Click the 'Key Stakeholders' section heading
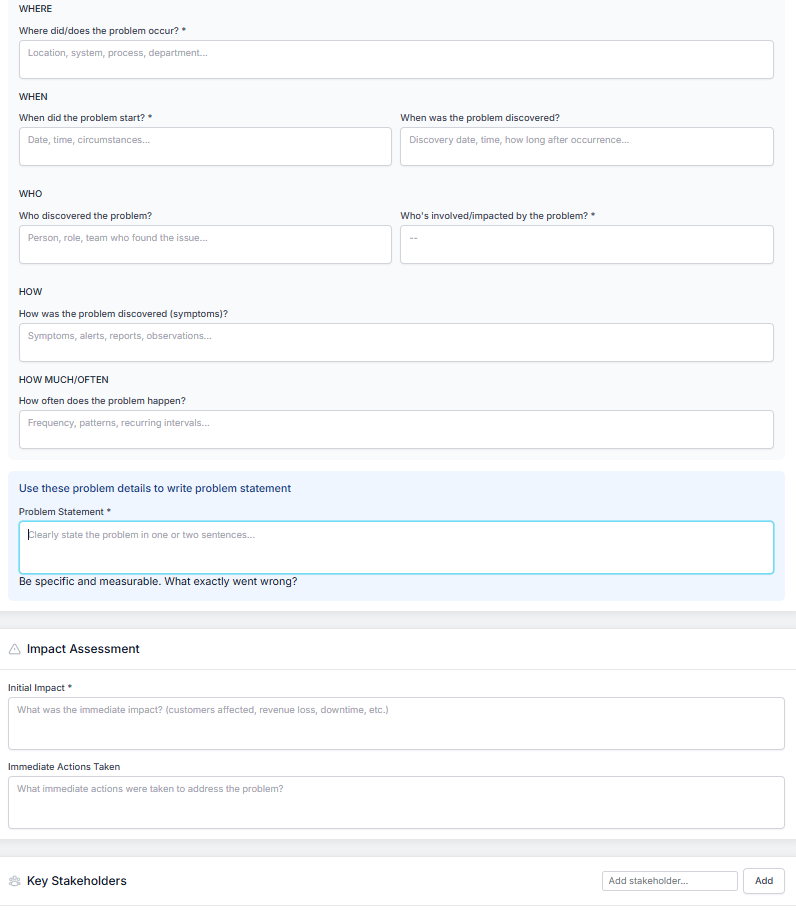The height and width of the screenshot is (915, 796). [x=77, y=881]
